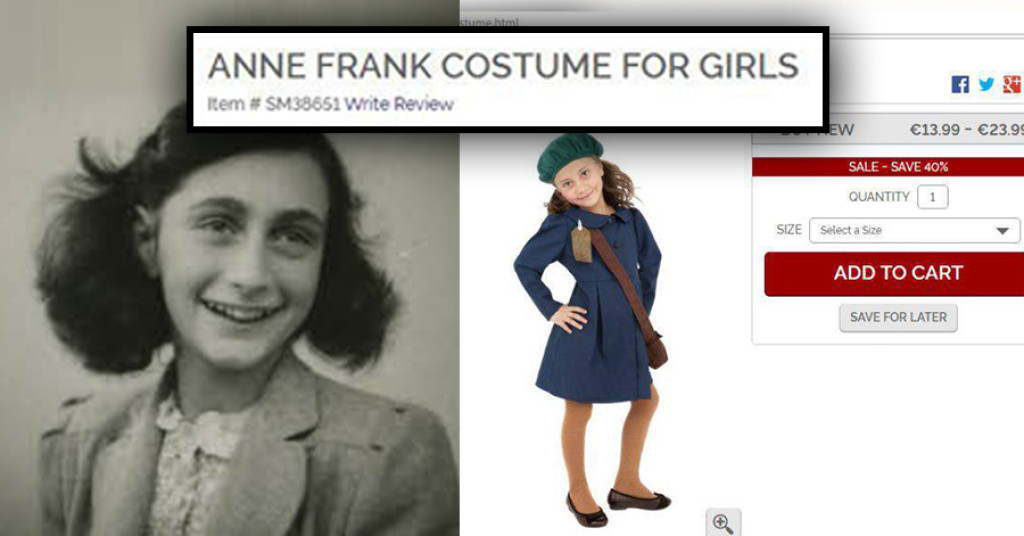Click the Size label next to the dropdown
The width and height of the screenshot is (1024, 536).
click(x=789, y=230)
